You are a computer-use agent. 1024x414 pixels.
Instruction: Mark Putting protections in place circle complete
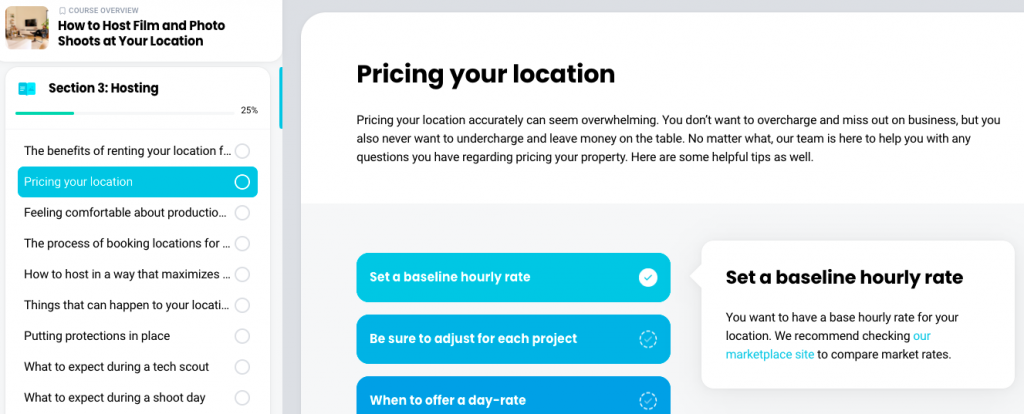(x=242, y=336)
